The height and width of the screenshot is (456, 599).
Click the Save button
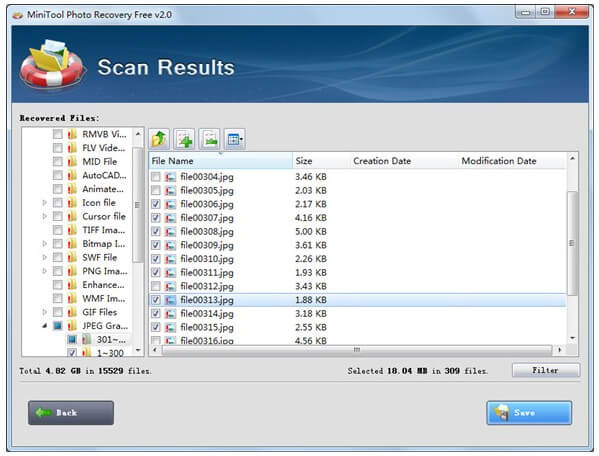pos(529,412)
